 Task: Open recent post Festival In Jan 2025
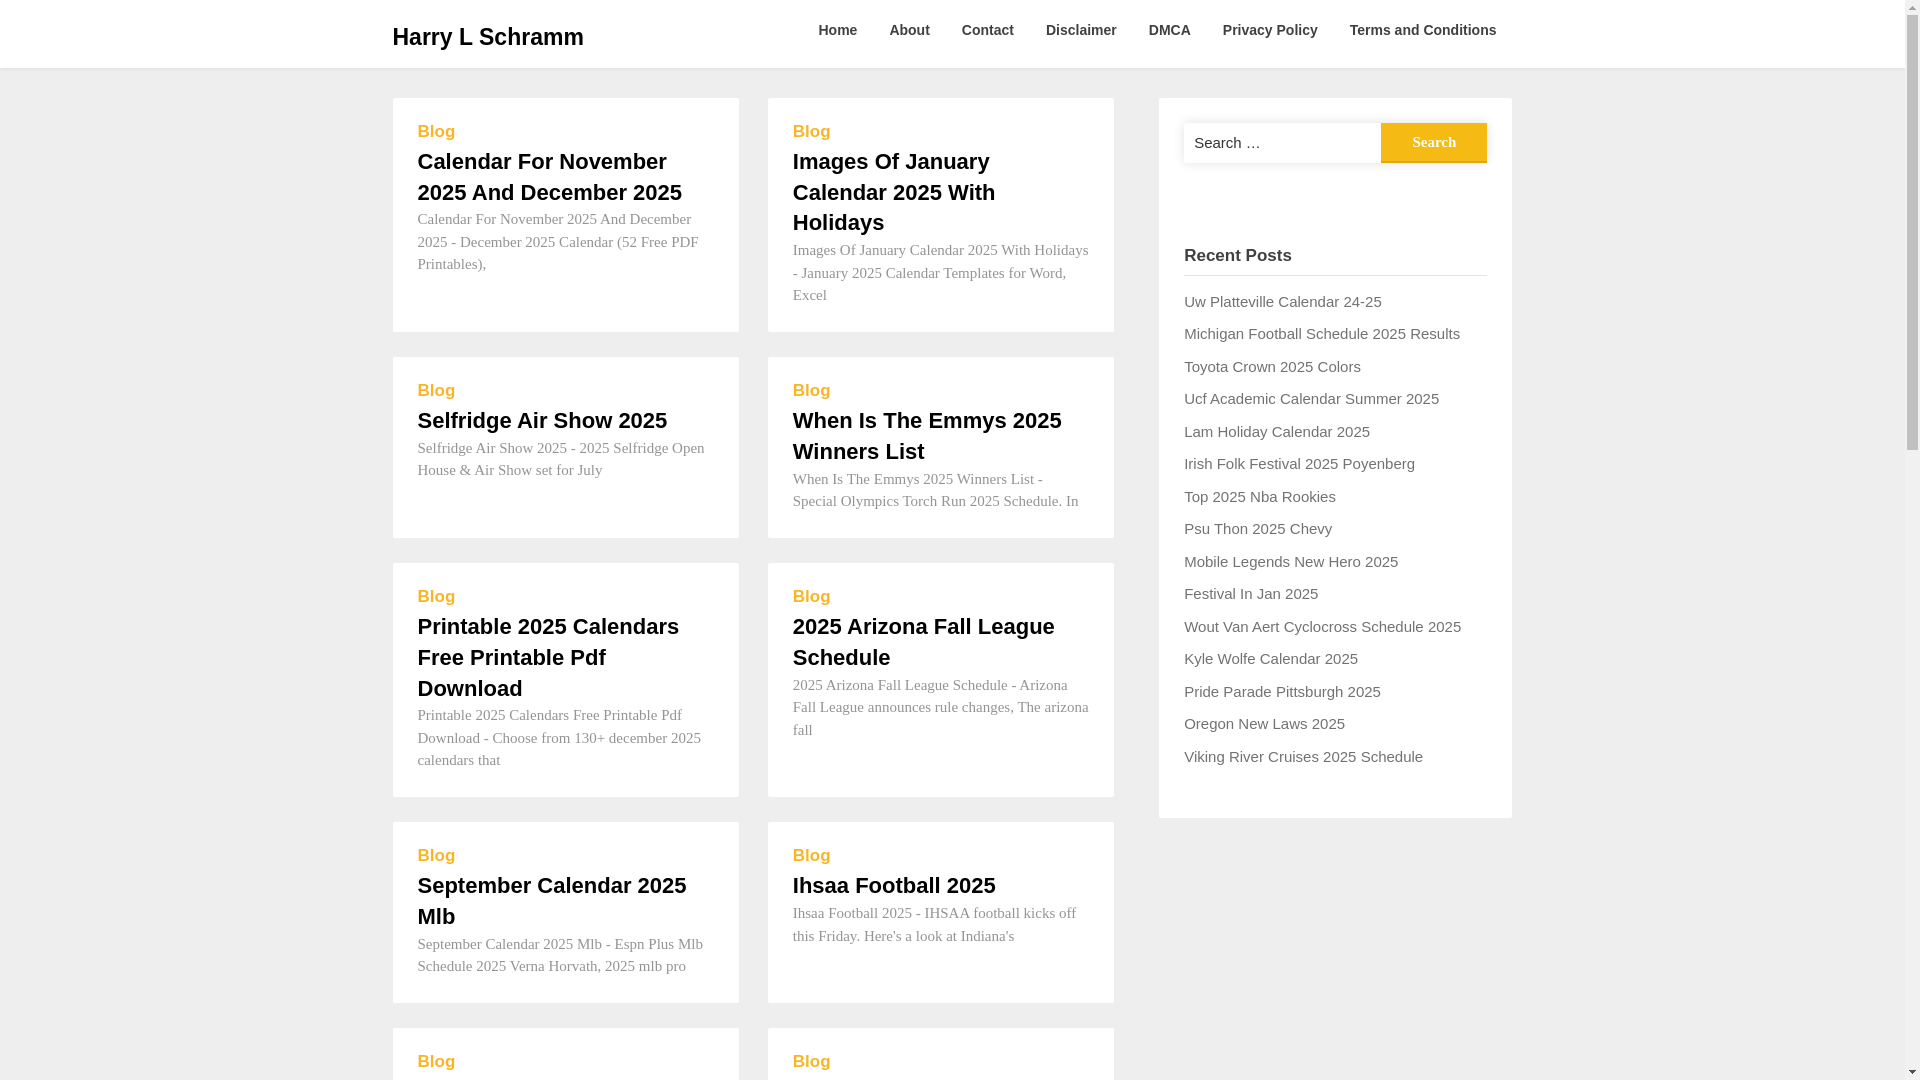1250,594
